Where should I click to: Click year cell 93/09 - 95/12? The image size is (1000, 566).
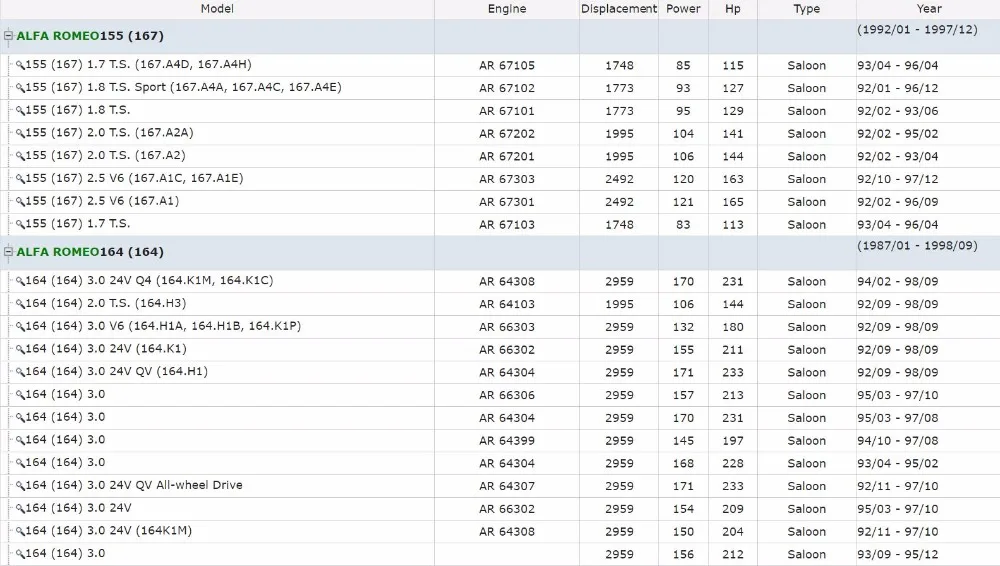(897, 555)
